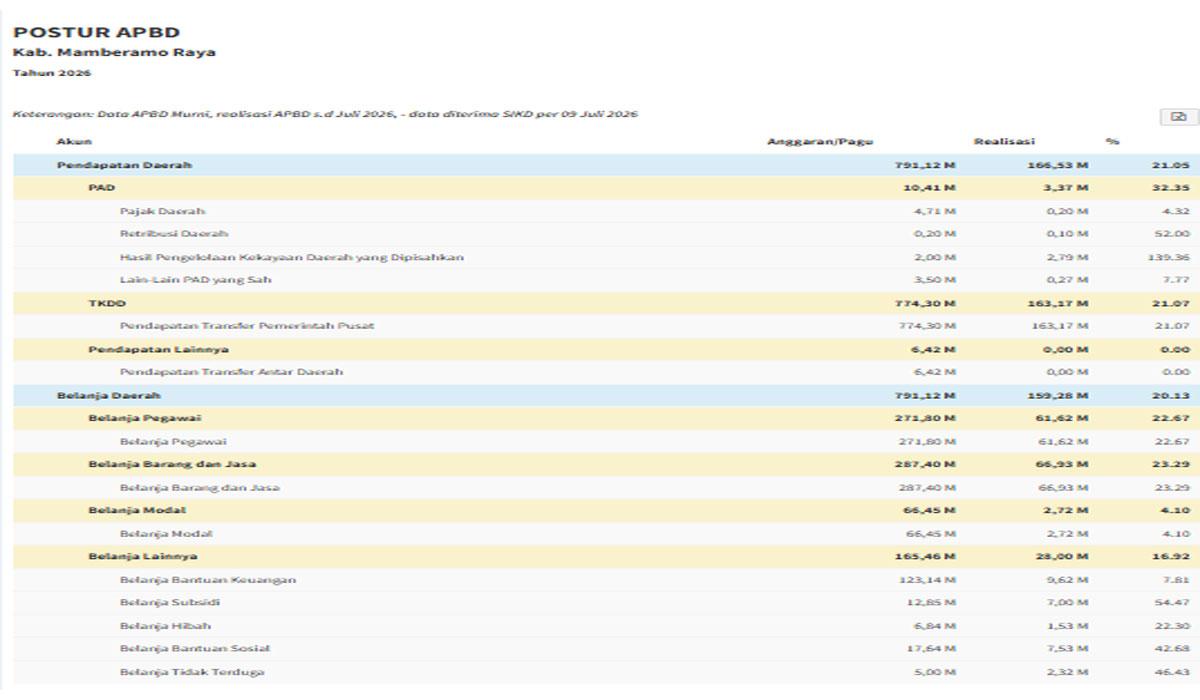Click the 4,71 M Pajak Daerah budget
This screenshot has height=700, width=1200.
coord(933,211)
